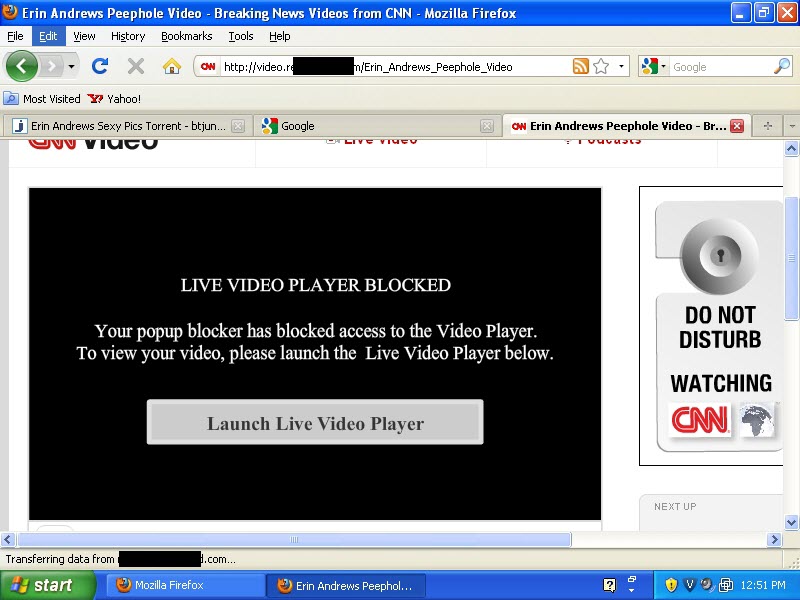The width and height of the screenshot is (800, 600).
Task: Click the keyhole doorknob image
Action: click(x=720, y=255)
